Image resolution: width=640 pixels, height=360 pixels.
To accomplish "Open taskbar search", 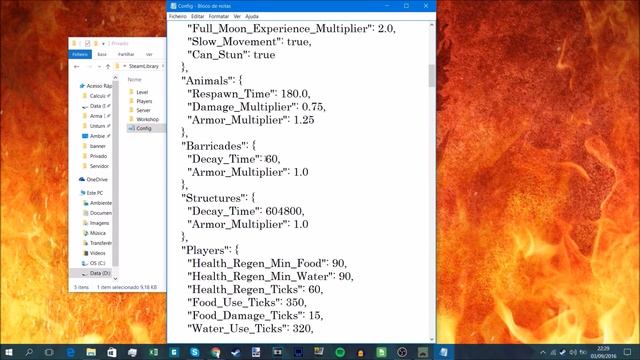I will 29,352.
